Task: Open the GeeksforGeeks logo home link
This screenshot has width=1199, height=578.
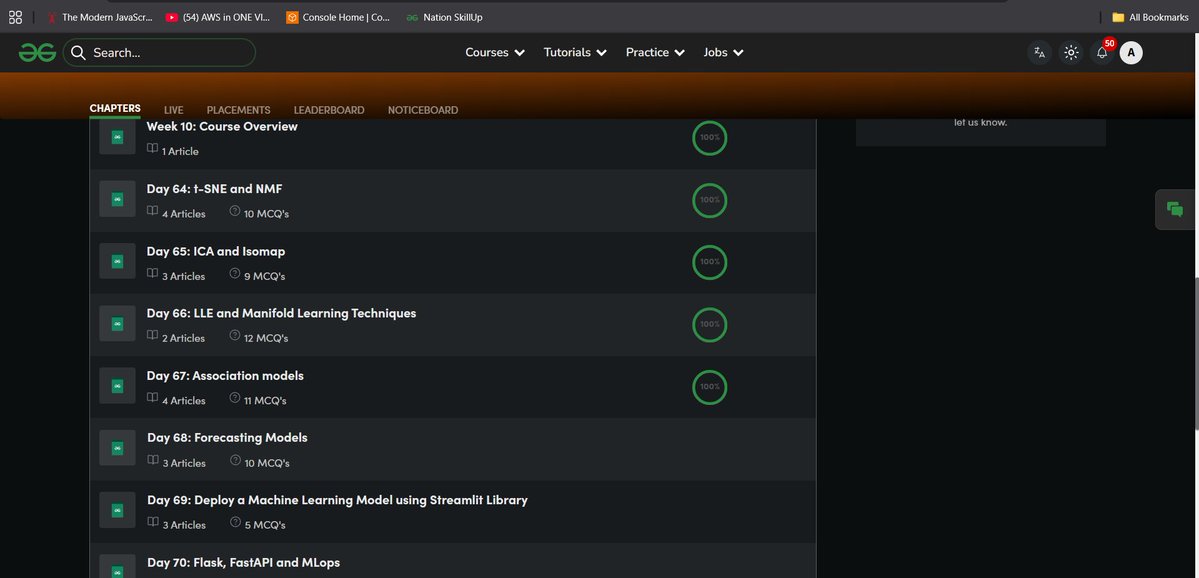Action: click(37, 53)
